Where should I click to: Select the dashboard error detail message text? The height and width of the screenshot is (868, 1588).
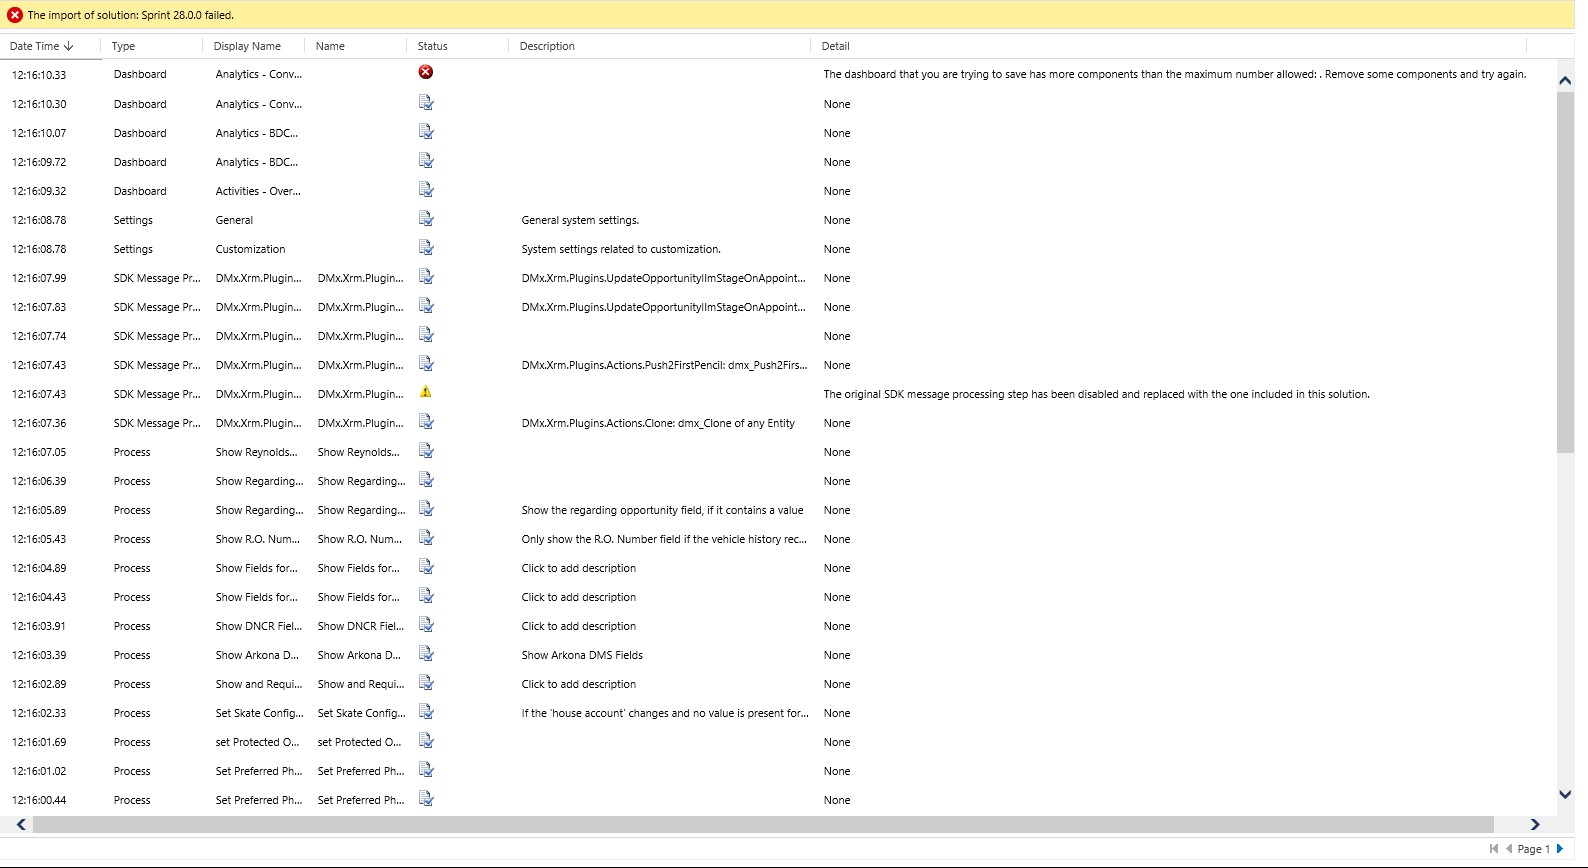coord(1175,74)
